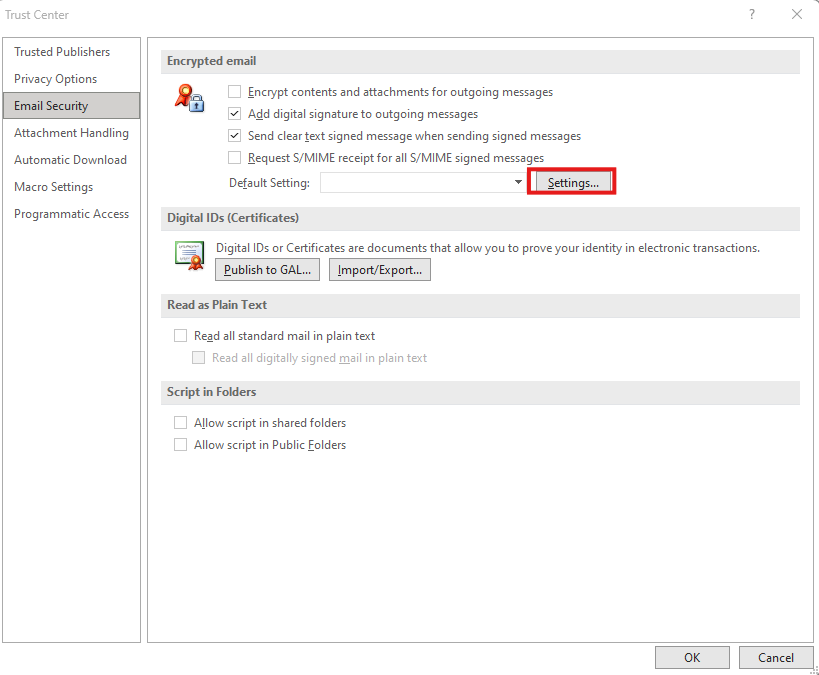Toggle Send clear text signed message option

235,136
